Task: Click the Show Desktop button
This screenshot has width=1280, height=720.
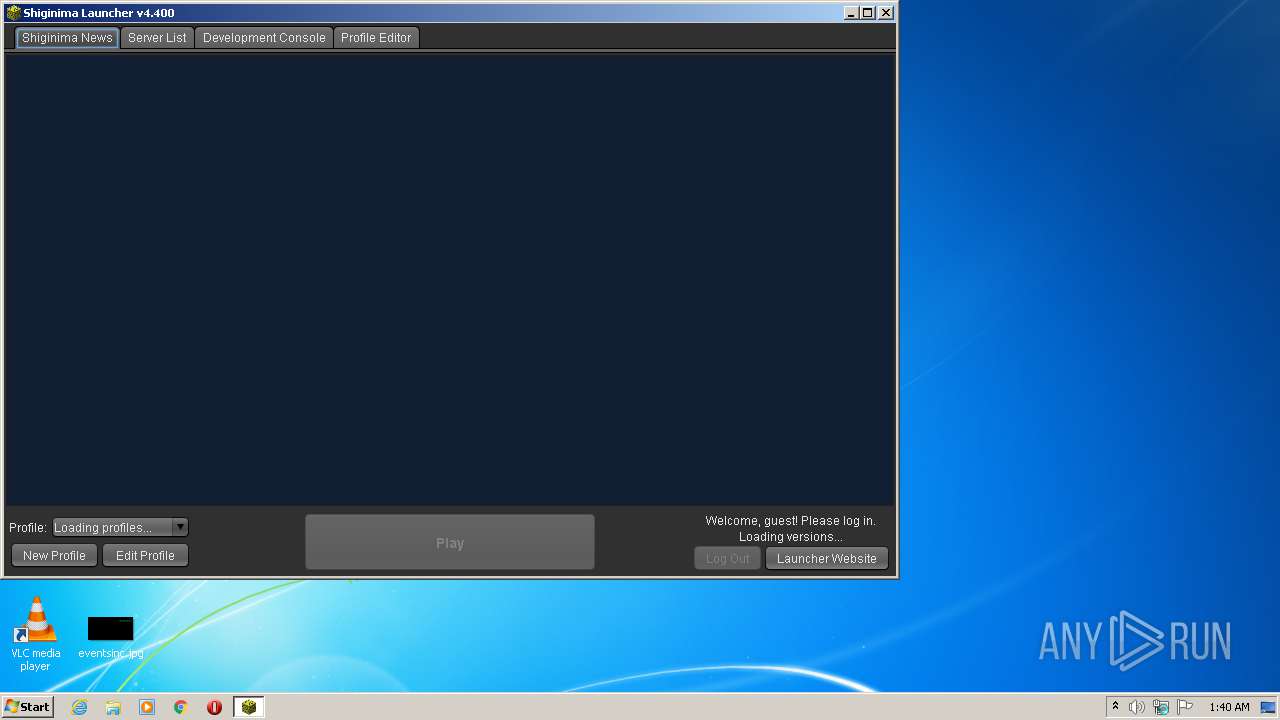Action: pos(1269,707)
